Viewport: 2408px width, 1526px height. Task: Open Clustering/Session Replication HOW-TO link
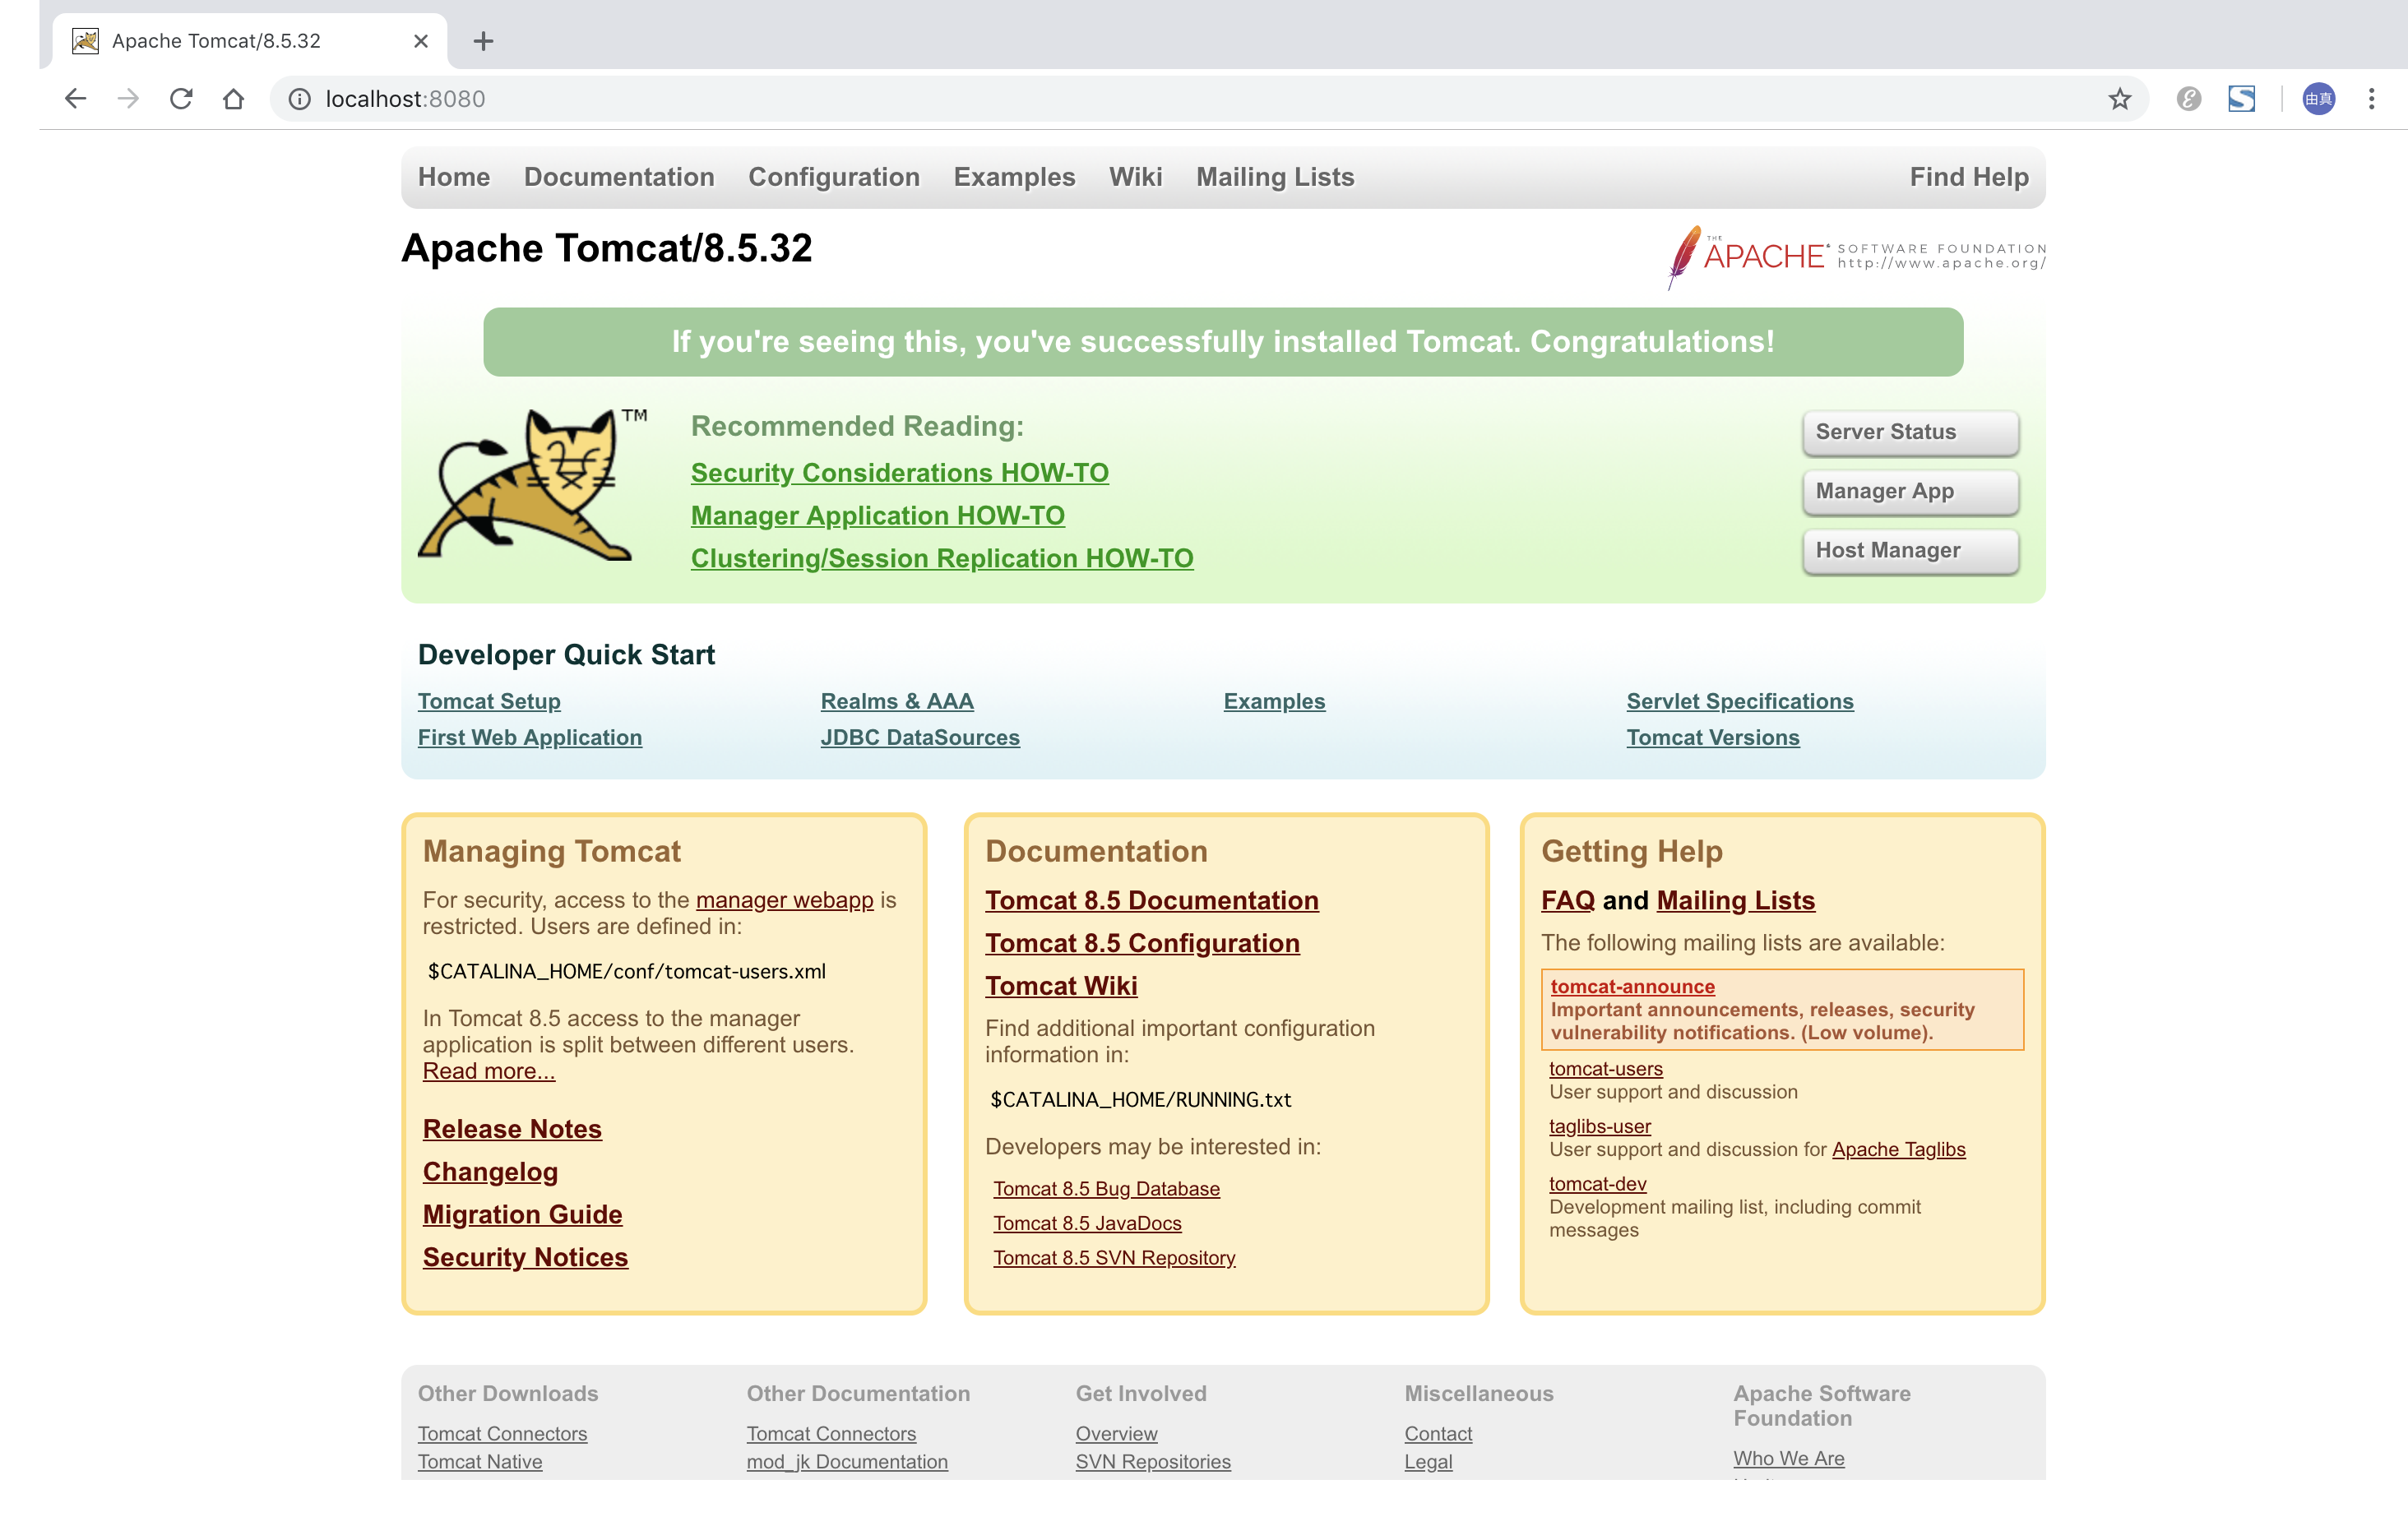[942, 559]
